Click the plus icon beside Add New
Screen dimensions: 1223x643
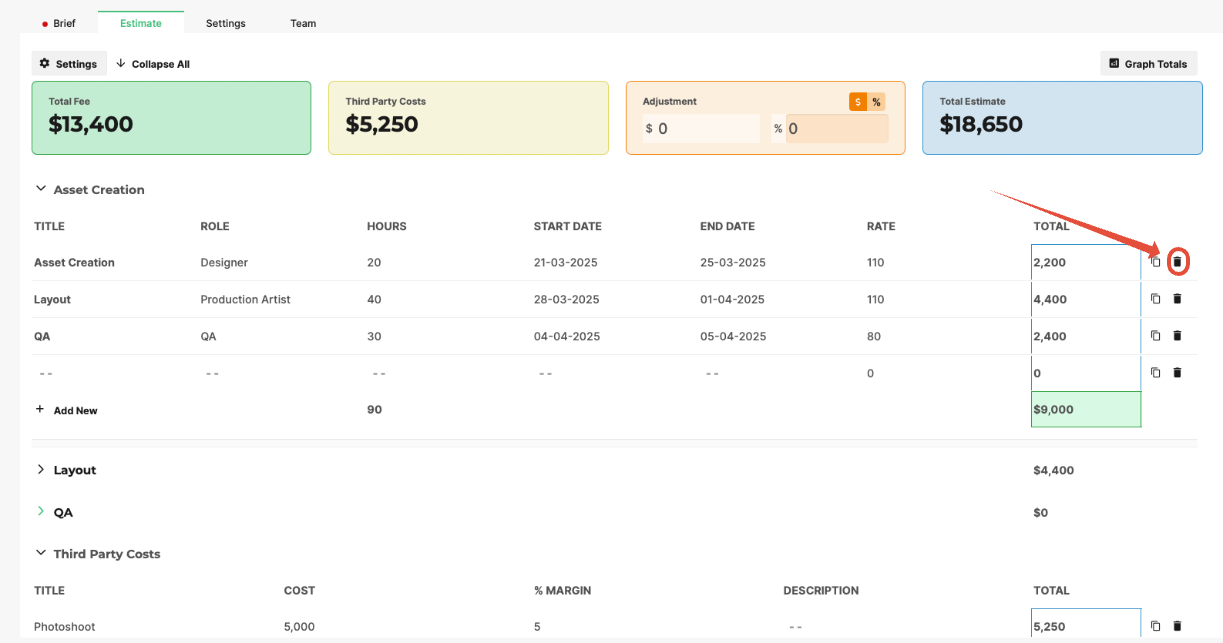click(40, 409)
